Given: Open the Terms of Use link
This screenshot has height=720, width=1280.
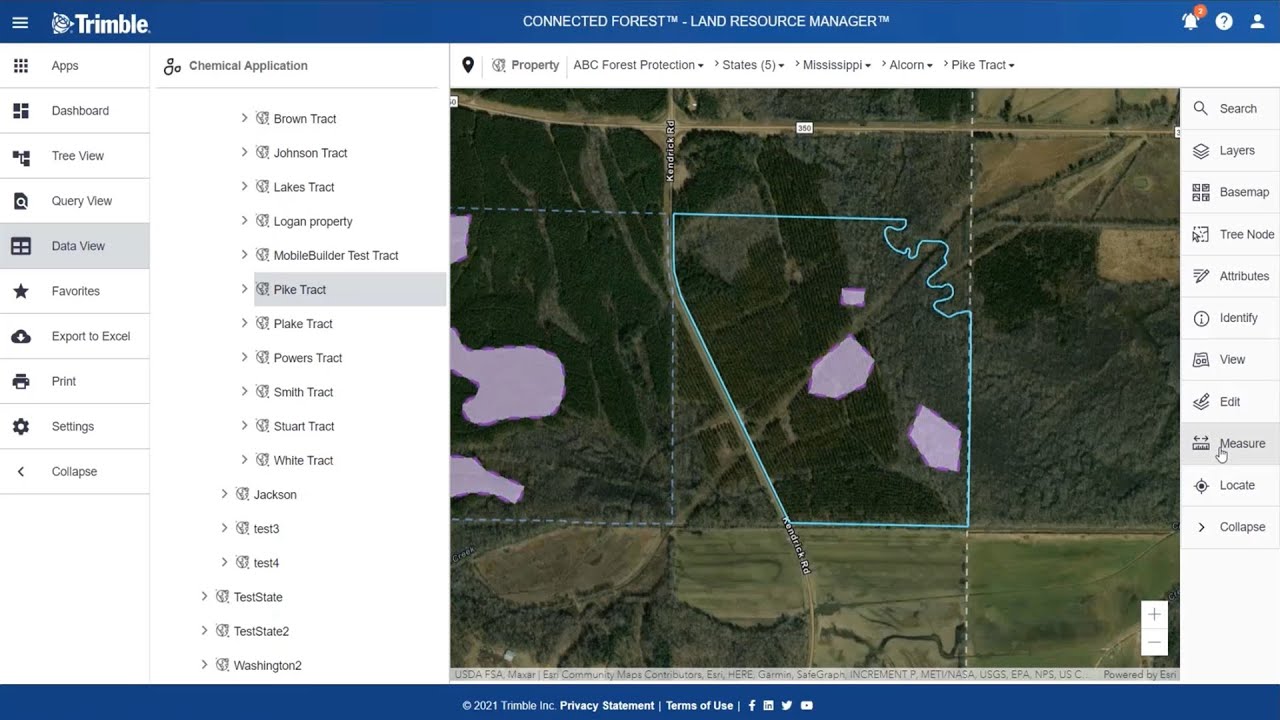Looking at the screenshot, I should 699,706.
